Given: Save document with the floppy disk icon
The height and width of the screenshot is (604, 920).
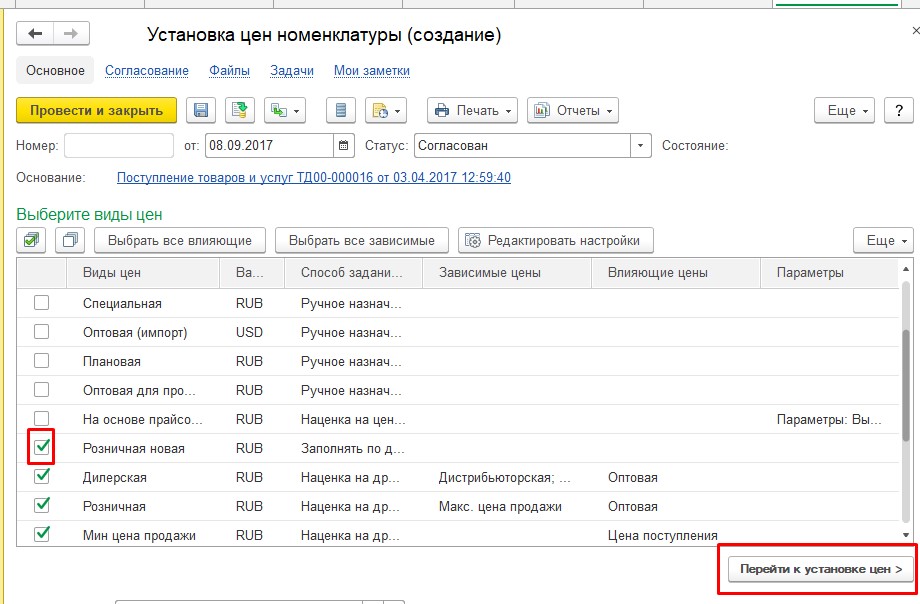Looking at the screenshot, I should [x=201, y=110].
